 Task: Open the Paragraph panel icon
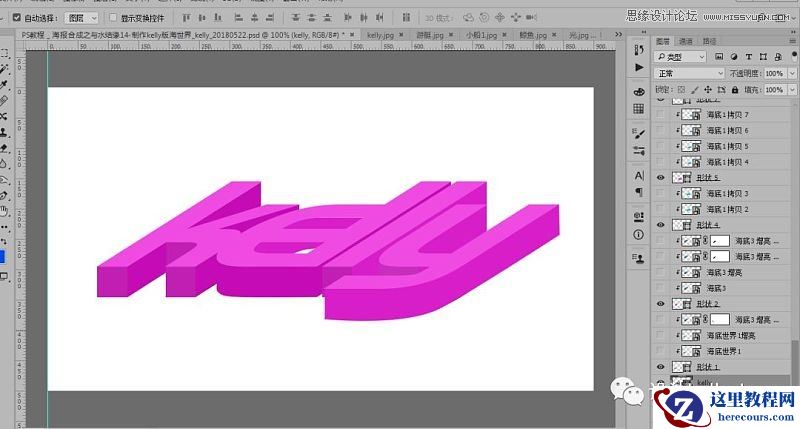click(639, 192)
